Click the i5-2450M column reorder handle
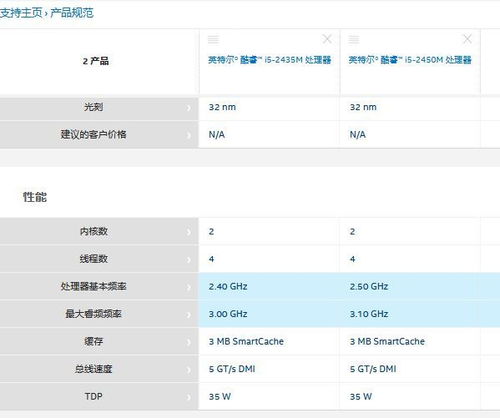 (x=354, y=39)
